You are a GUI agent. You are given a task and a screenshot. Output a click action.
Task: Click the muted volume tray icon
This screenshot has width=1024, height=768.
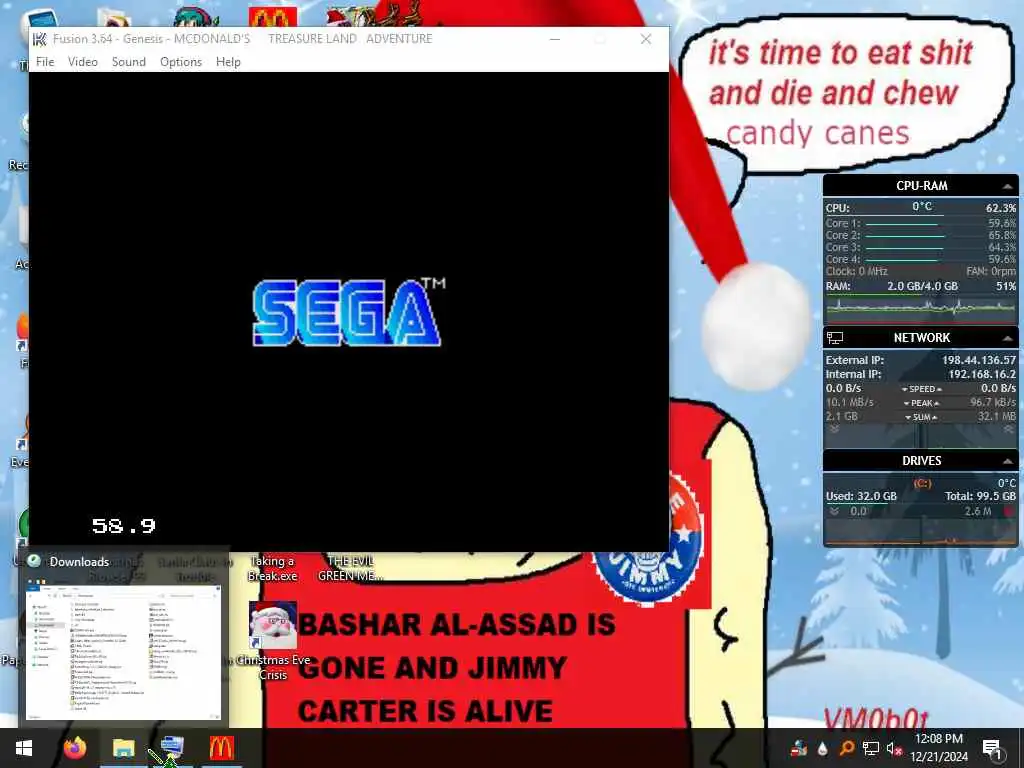click(893, 748)
